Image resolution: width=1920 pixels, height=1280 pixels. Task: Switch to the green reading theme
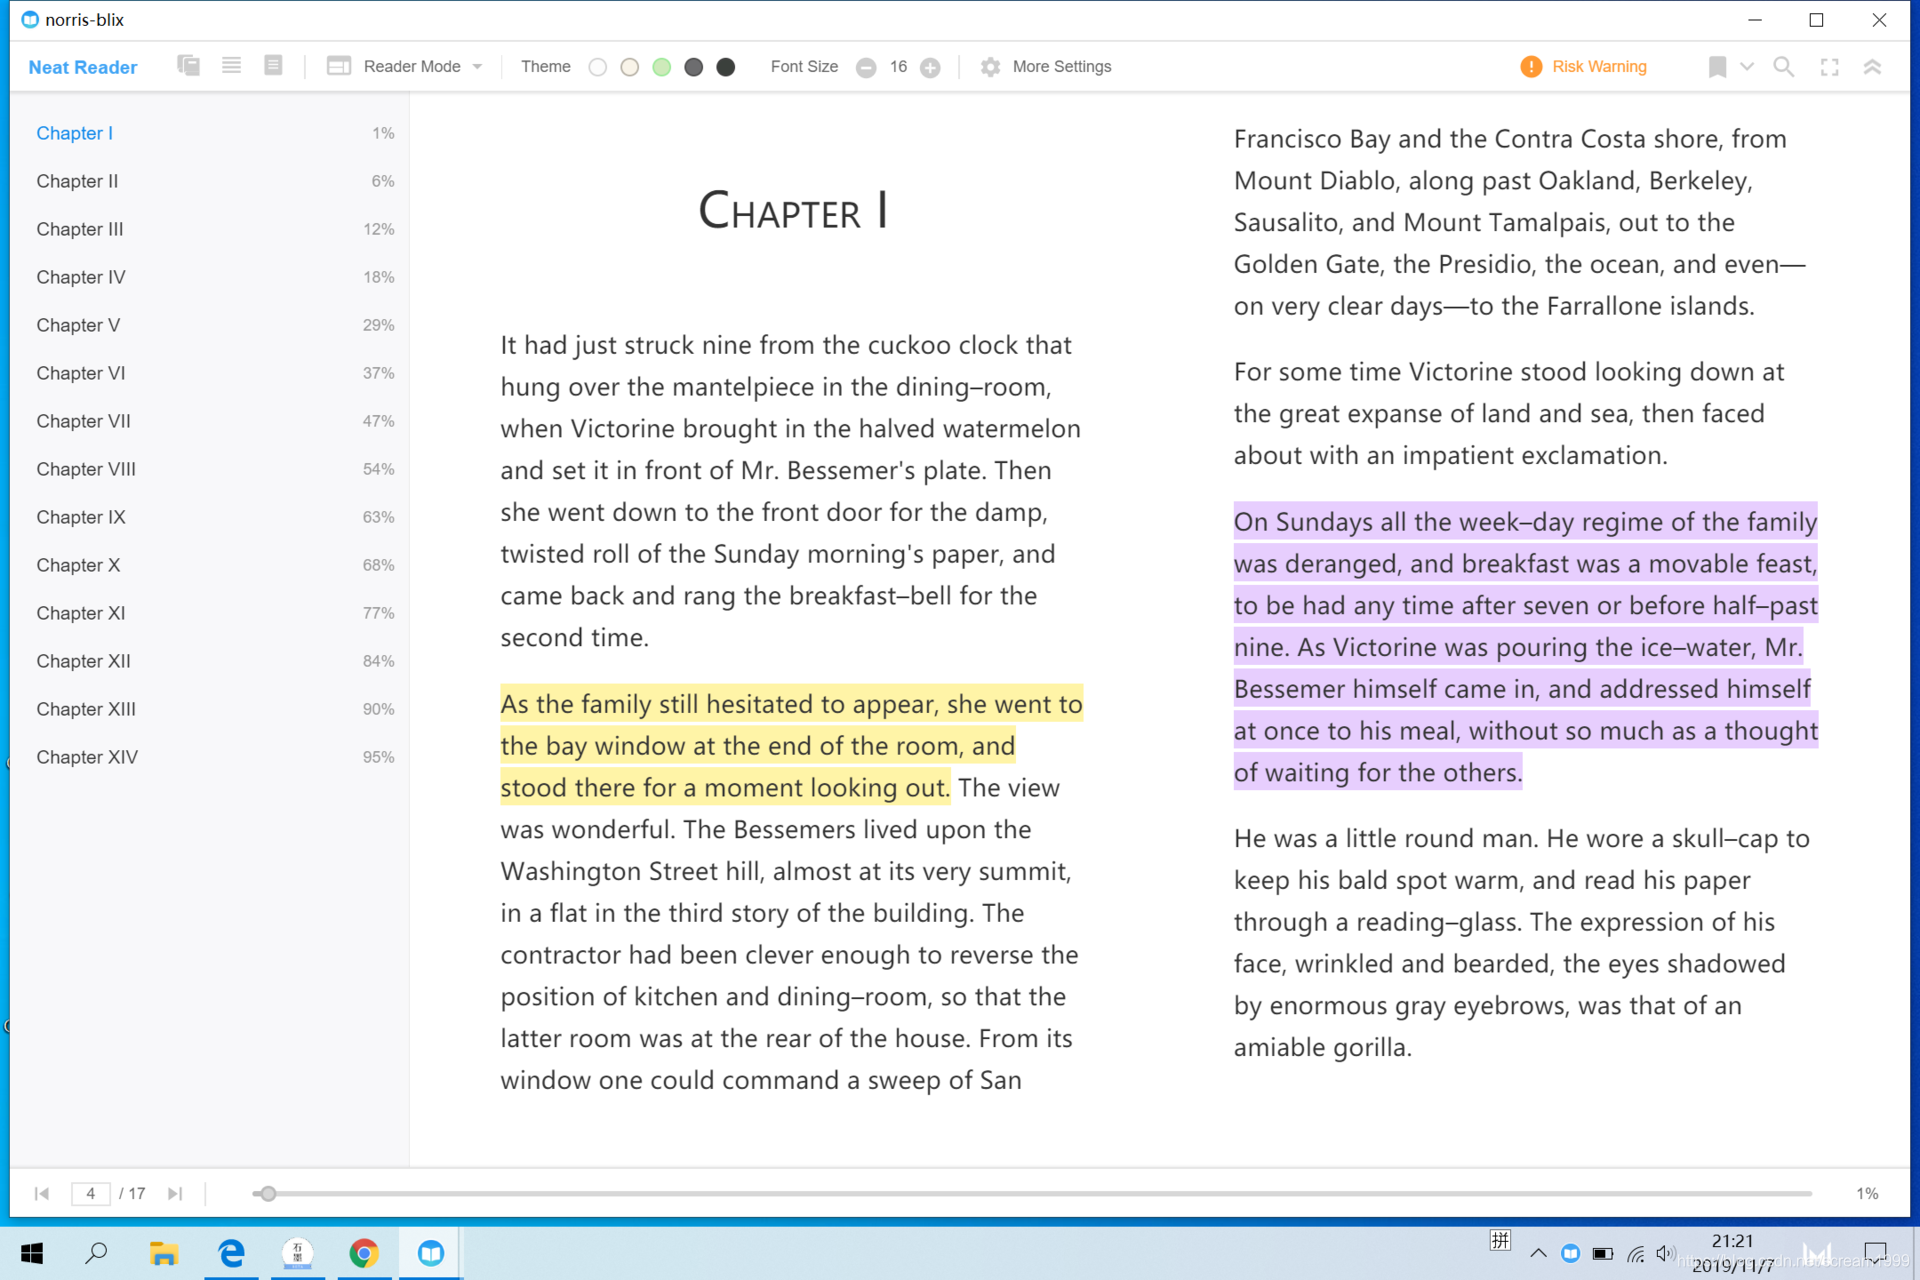(x=661, y=66)
